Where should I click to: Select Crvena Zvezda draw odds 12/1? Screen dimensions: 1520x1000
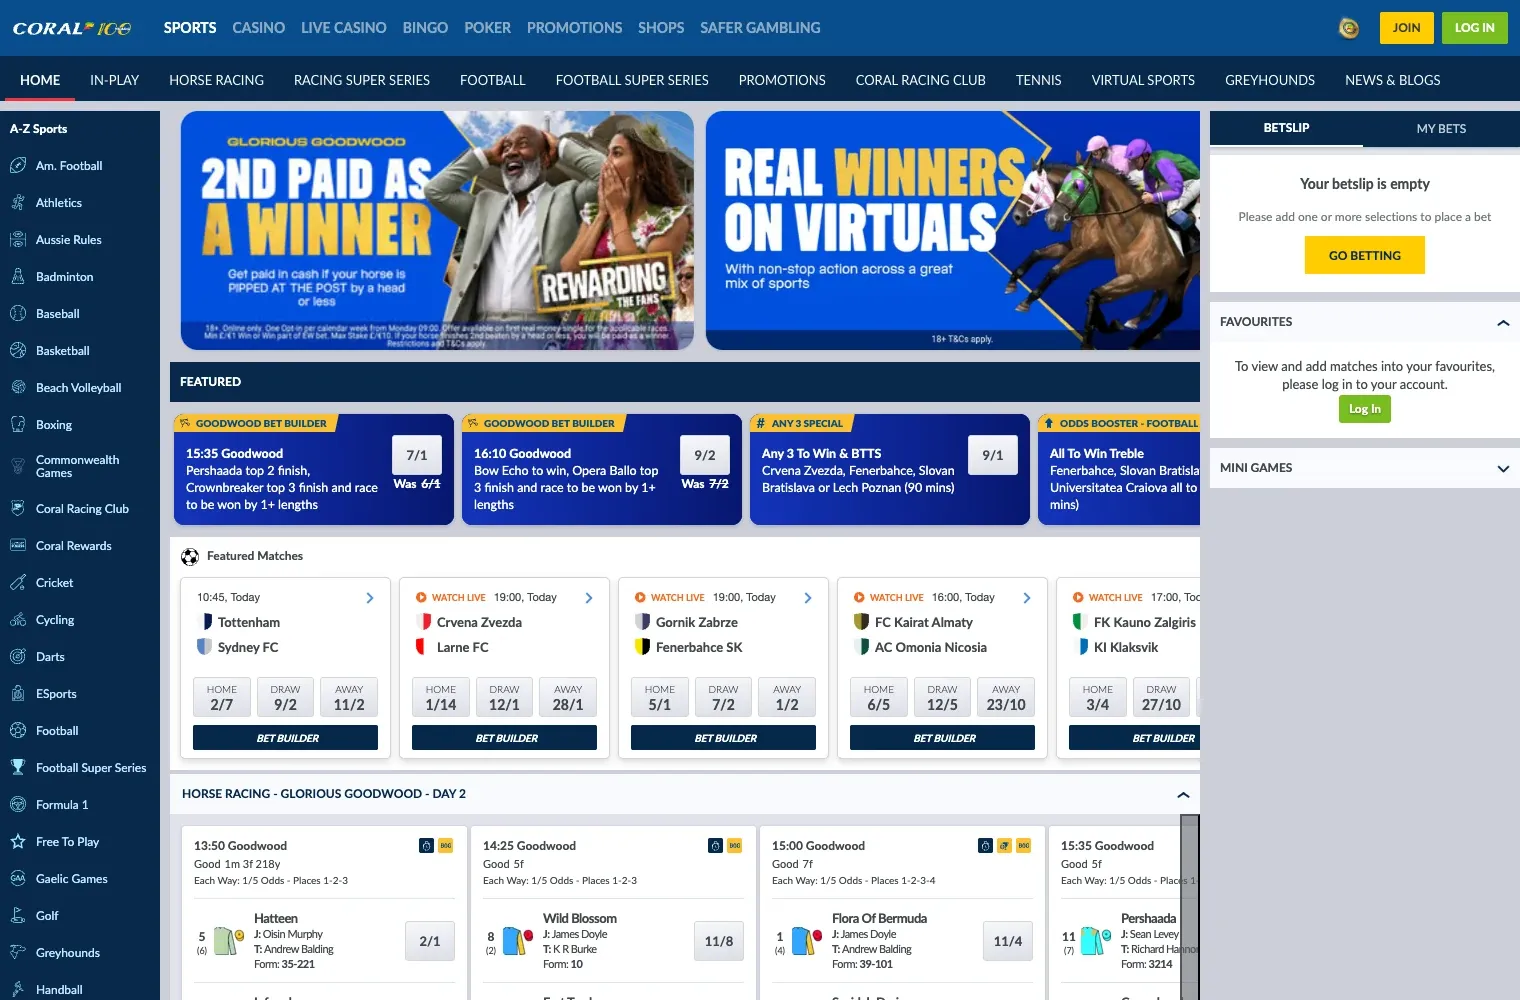click(504, 697)
